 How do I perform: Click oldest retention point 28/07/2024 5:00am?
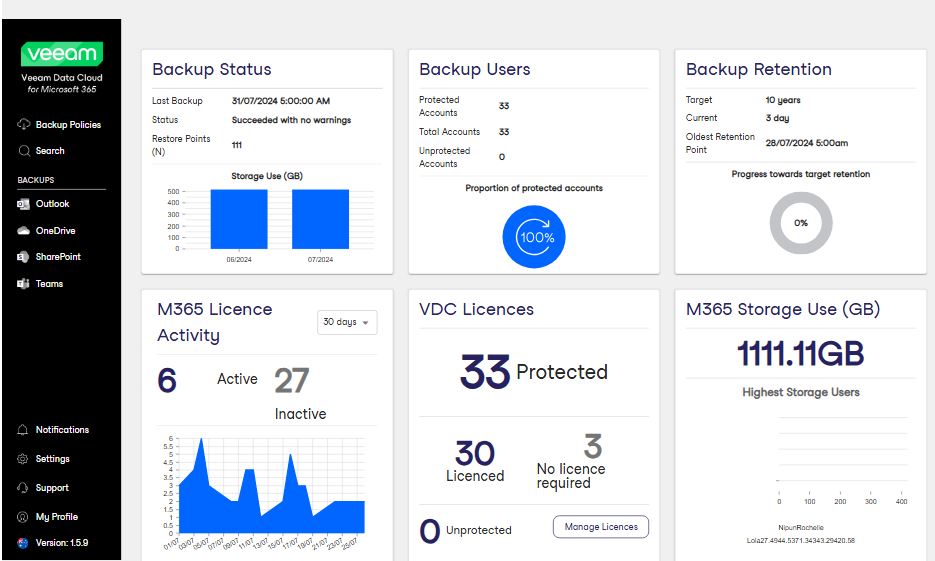tap(807, 143)
